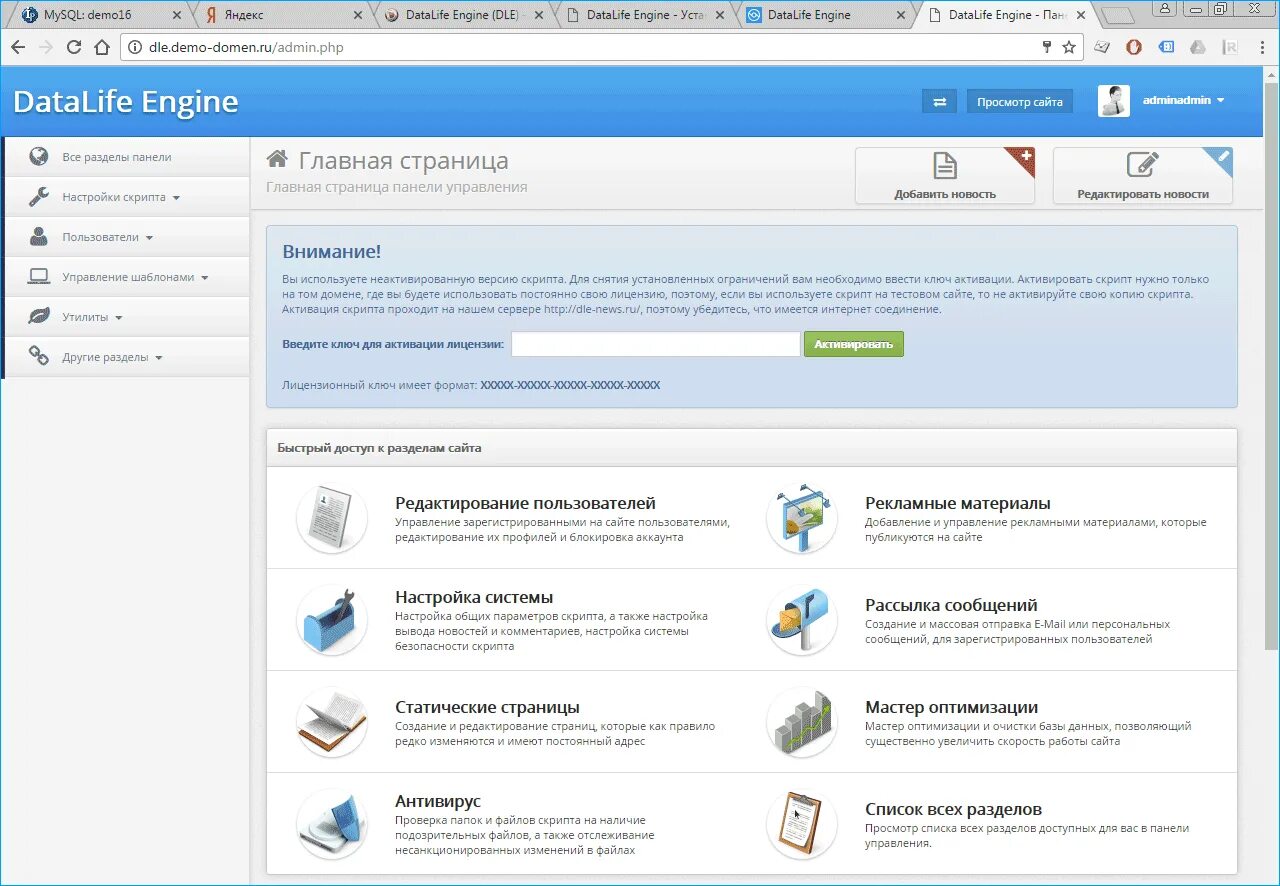This screenshot has height=886, width=1280.
Task: Click mailbox icon for Рассылка сообщений
Action: 802,620
